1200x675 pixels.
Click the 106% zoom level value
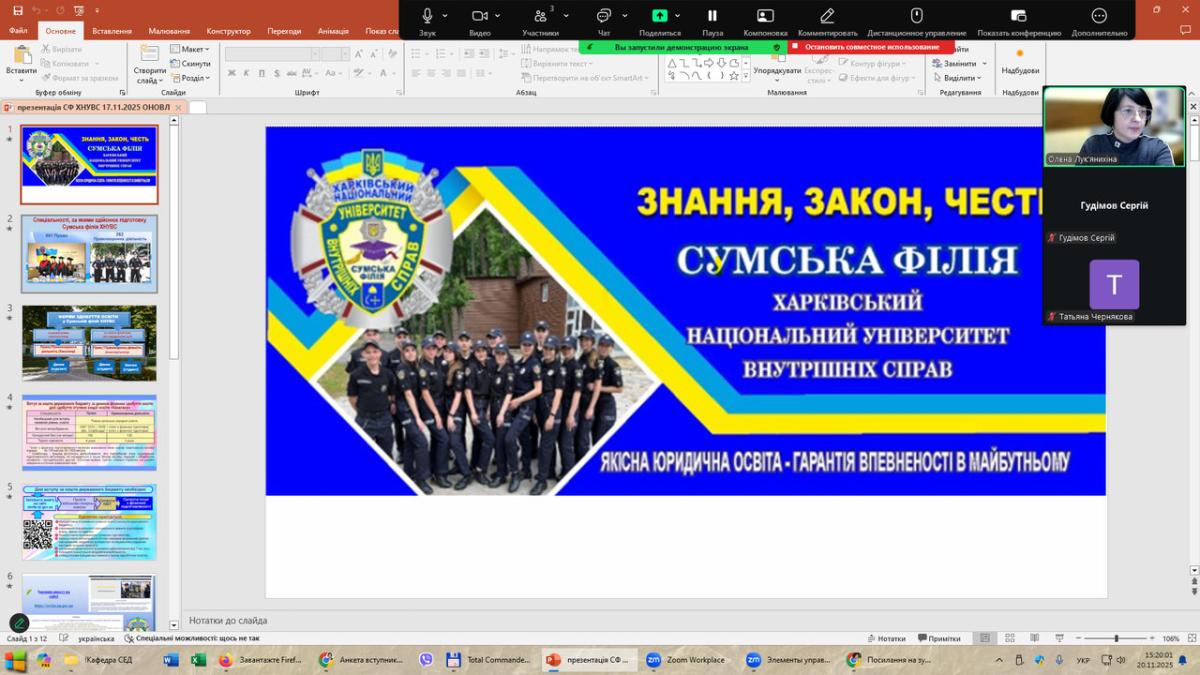tap(1171, 638)
